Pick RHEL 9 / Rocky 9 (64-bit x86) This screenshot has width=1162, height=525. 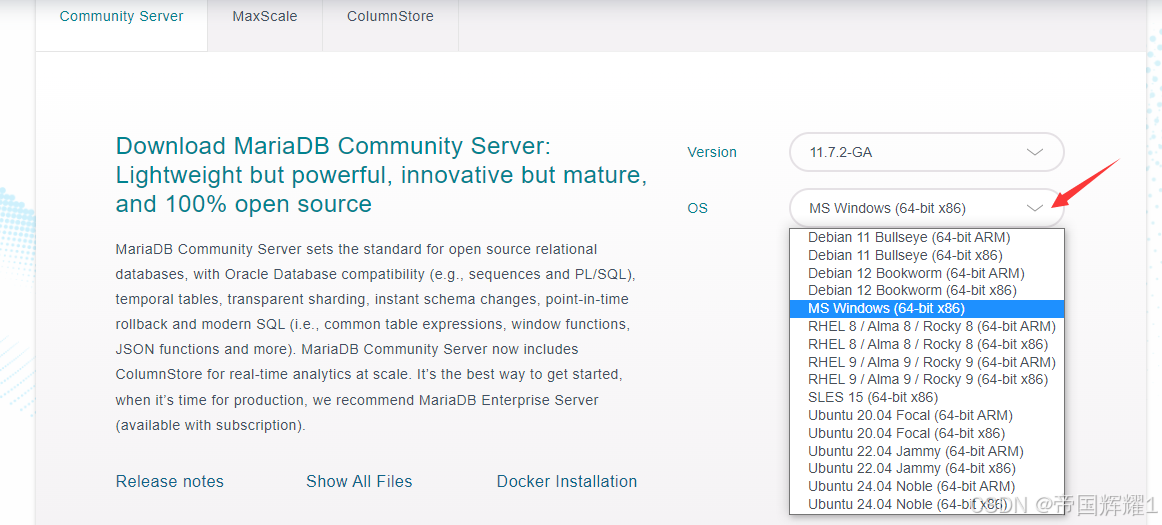(x=927, y=380)
